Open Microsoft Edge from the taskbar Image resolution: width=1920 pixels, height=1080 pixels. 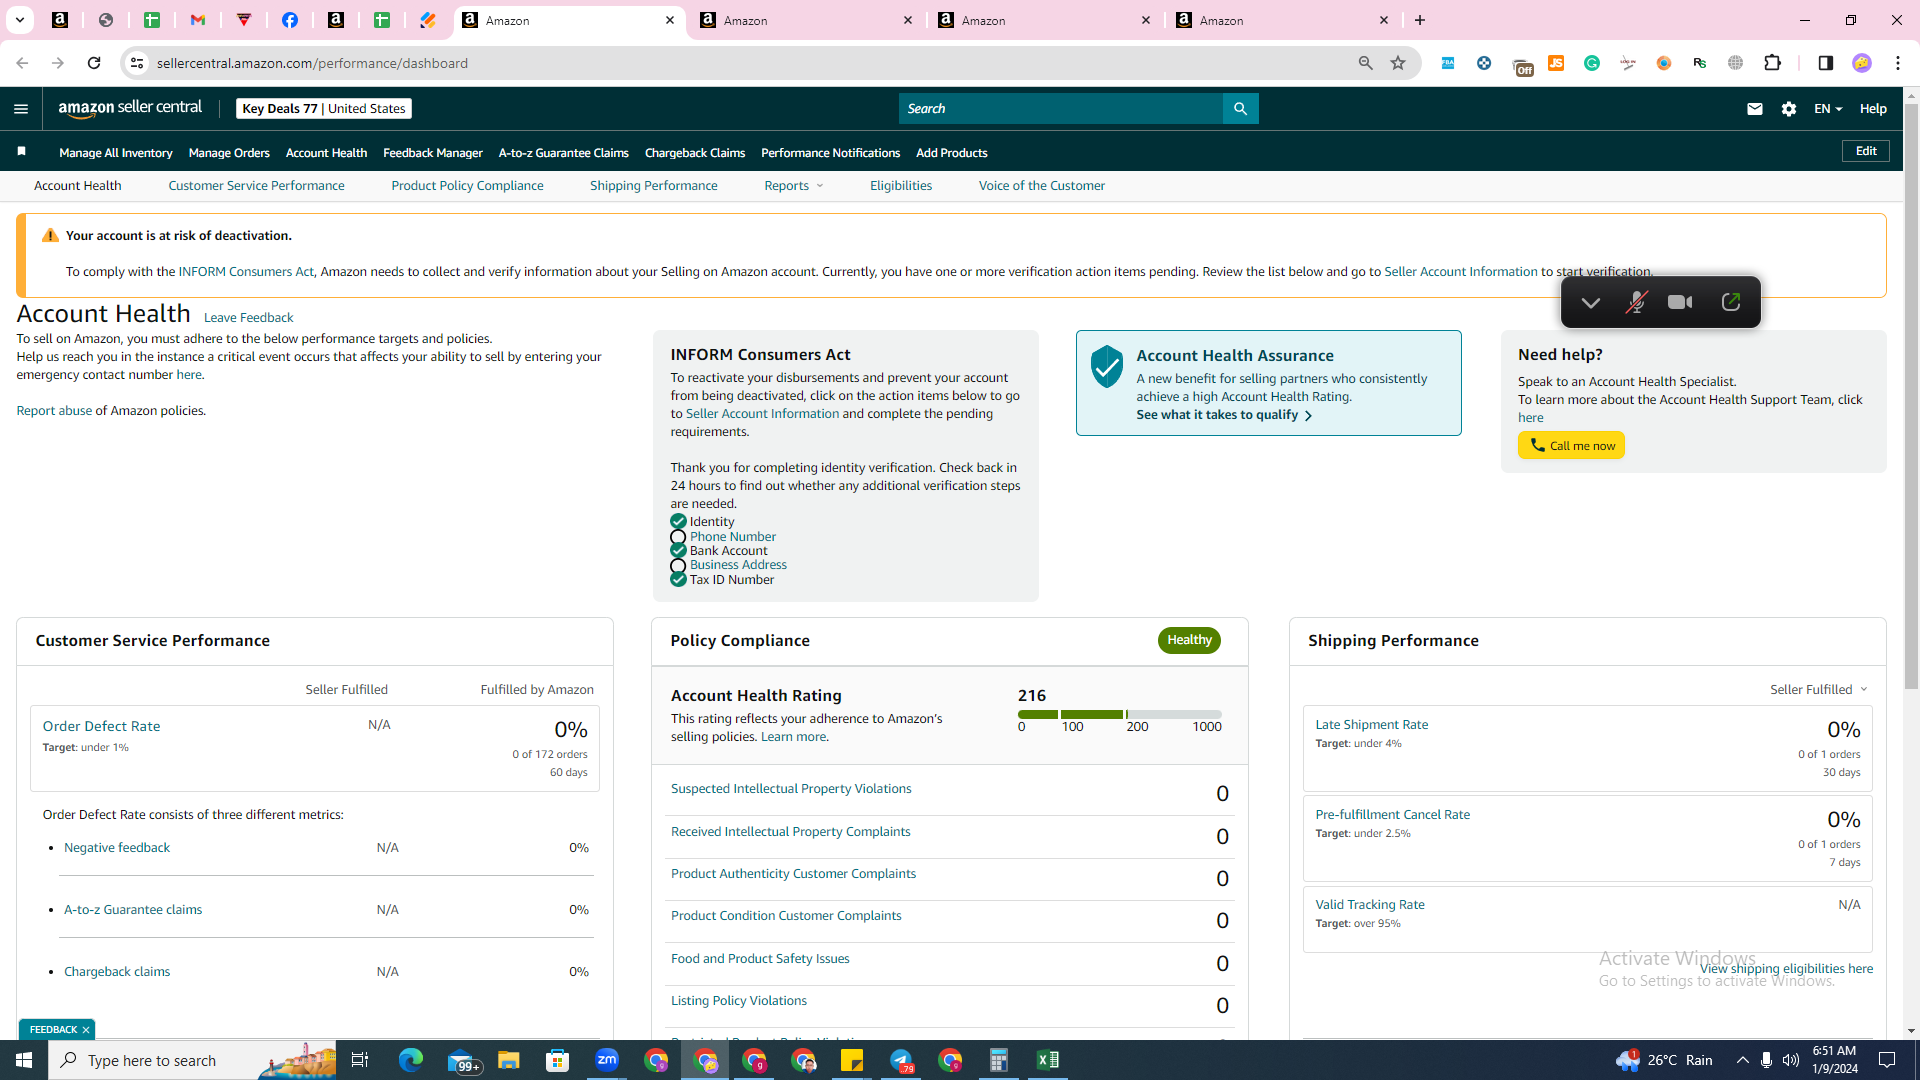[411, 1060]
